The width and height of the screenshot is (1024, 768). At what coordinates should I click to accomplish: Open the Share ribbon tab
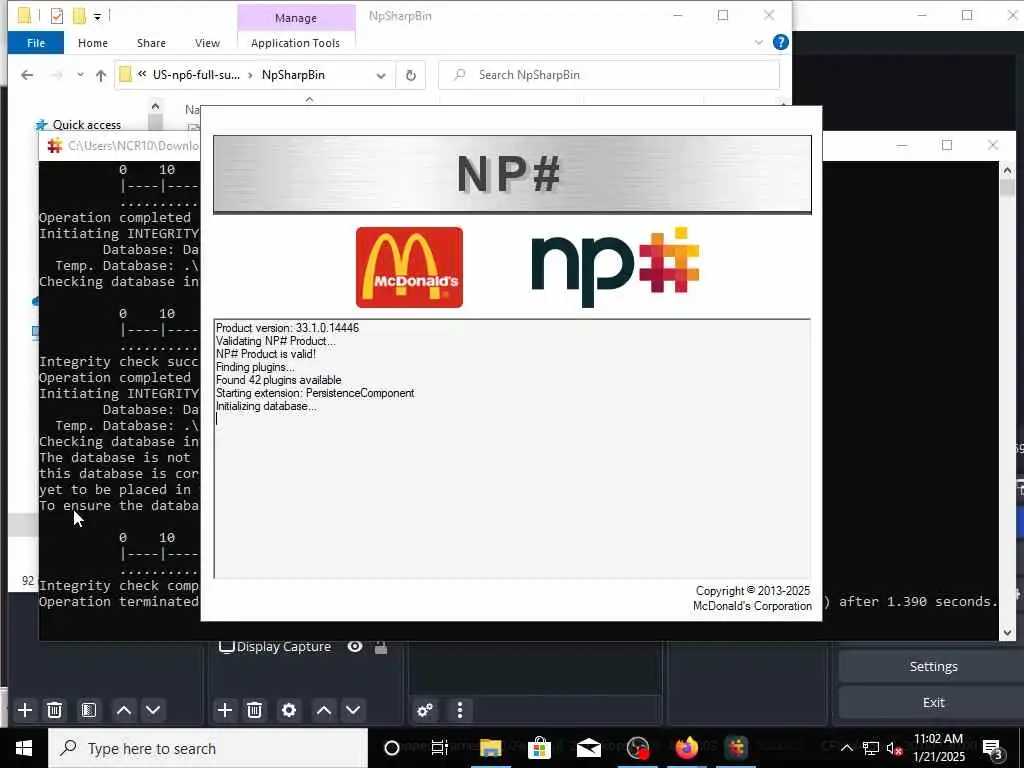[x=152, y=43]
